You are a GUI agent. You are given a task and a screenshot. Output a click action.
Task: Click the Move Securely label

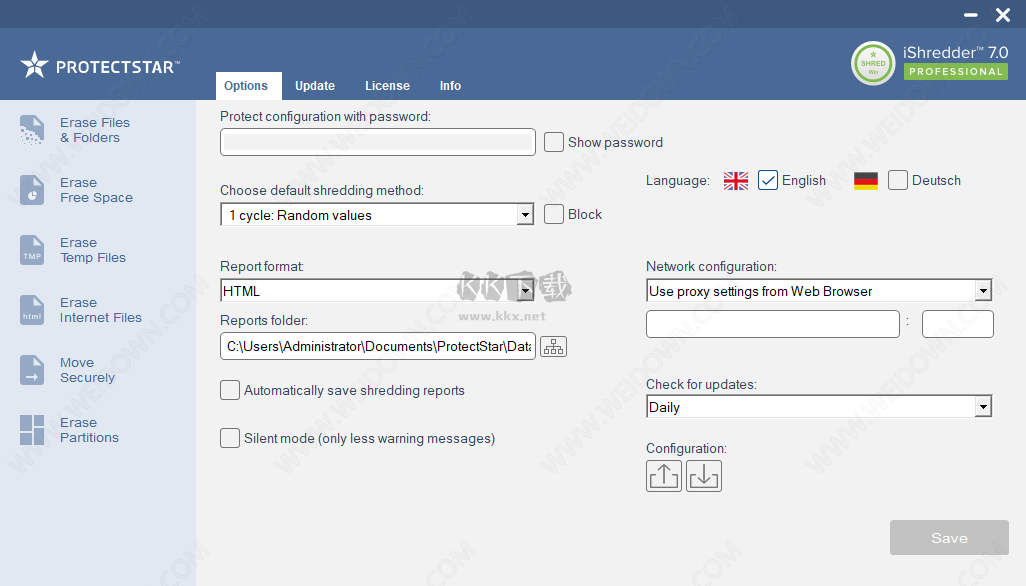tap(88, 370)
